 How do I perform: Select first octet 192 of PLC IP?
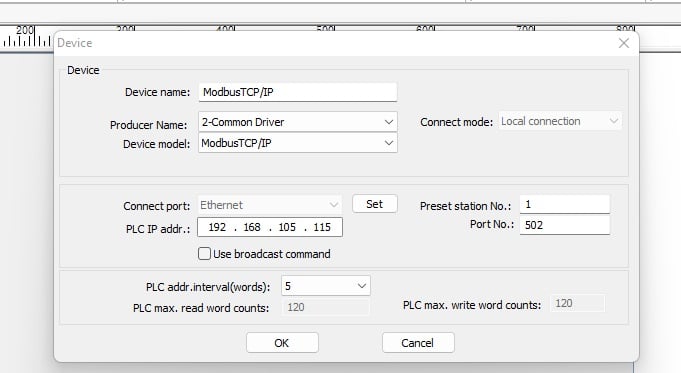[217, 227]
